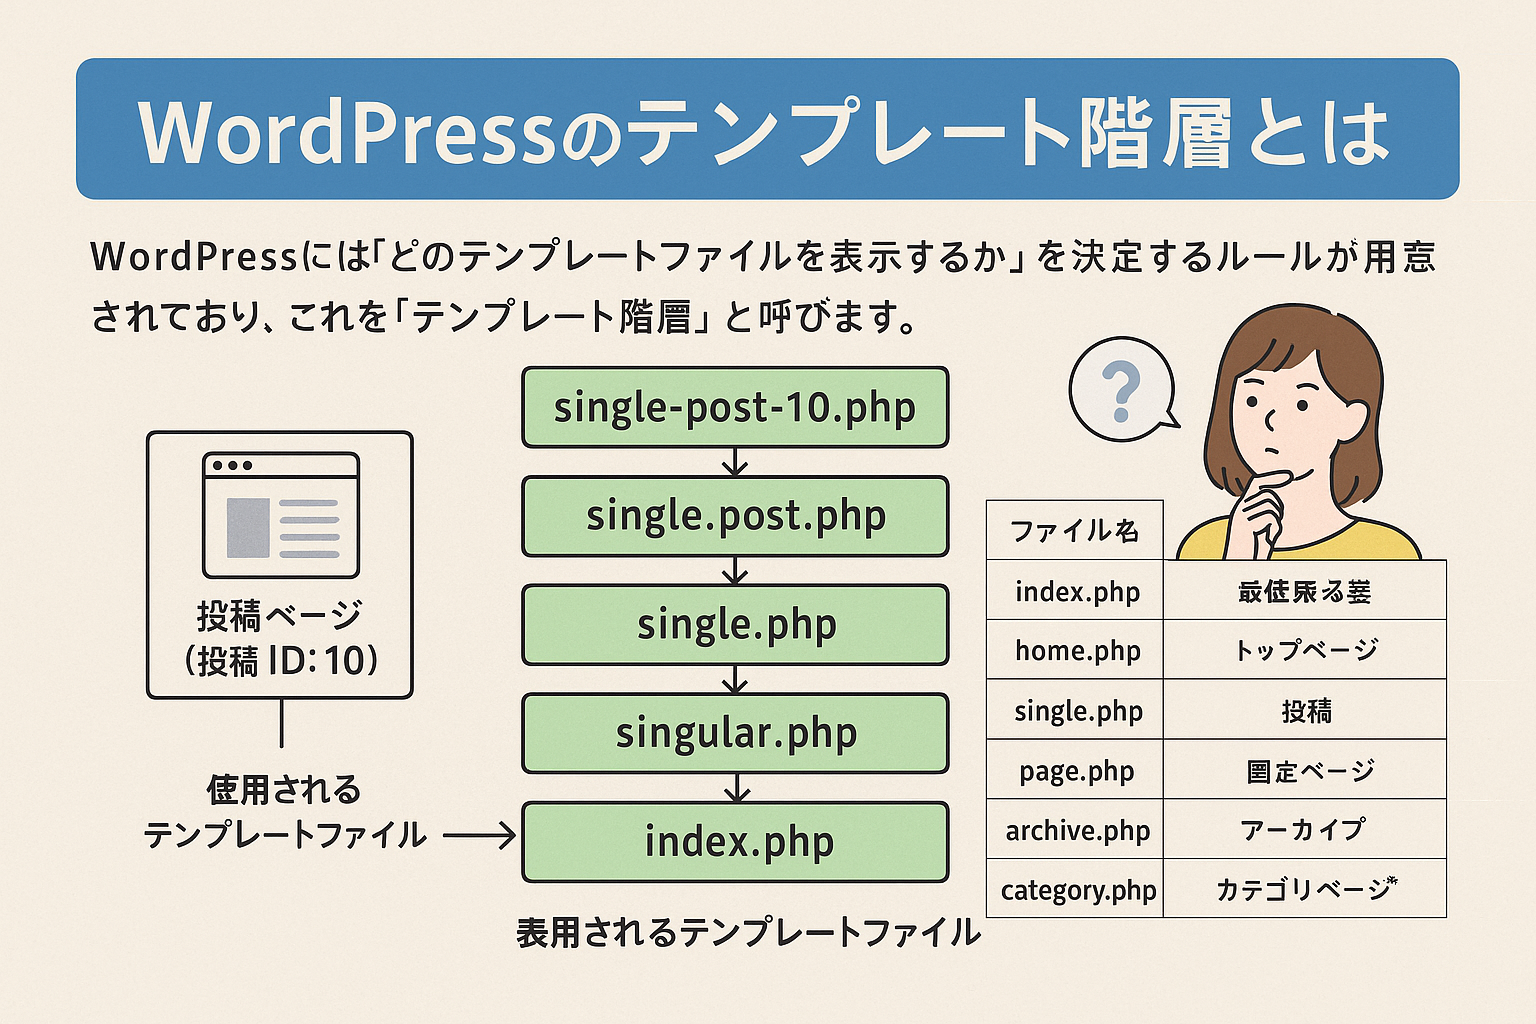Click page.php cell in the table
The width and height of the screenshot is (1536, 1024).
click(x=1075, y=770)
